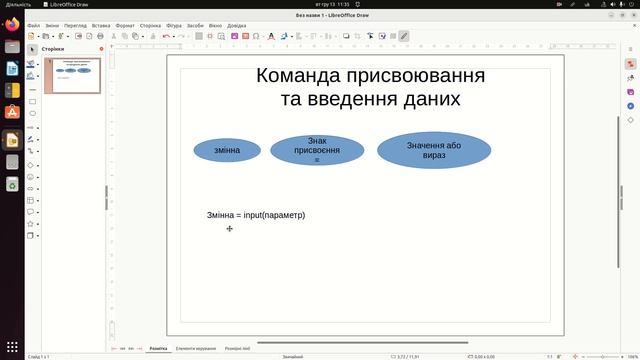This screenshot has height=360, width=640.
Task: Toggle the Shadow toolbar button
Action: (346, 36)
